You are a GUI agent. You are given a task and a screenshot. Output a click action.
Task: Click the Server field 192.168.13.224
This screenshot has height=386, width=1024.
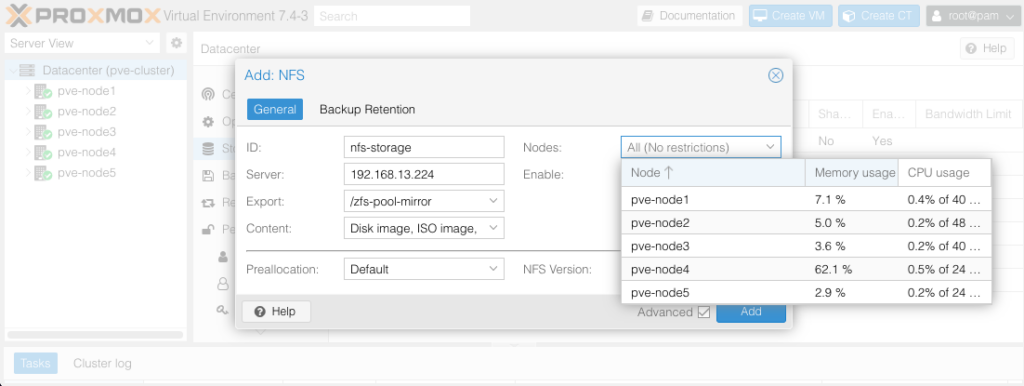(424, 174)
